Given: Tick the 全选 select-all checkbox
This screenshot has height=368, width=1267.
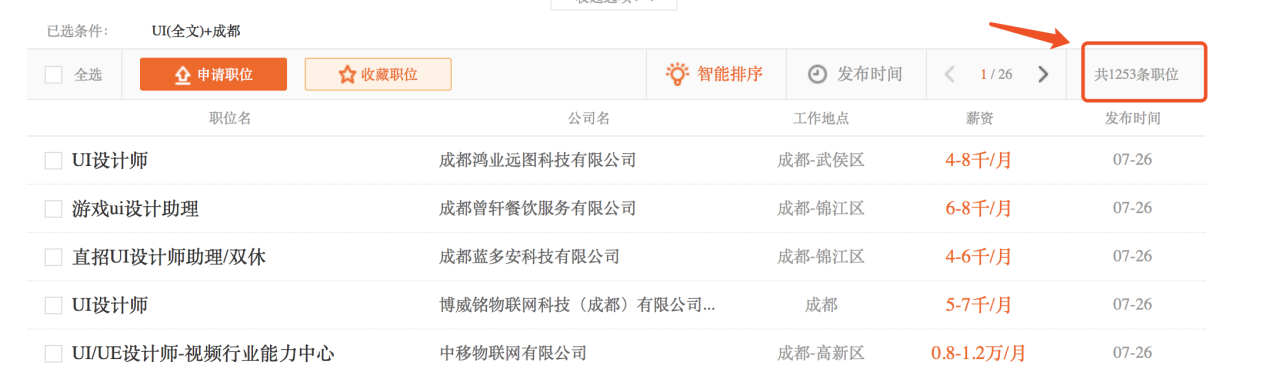Looking at the screenshot, I should tap(54, 74).
